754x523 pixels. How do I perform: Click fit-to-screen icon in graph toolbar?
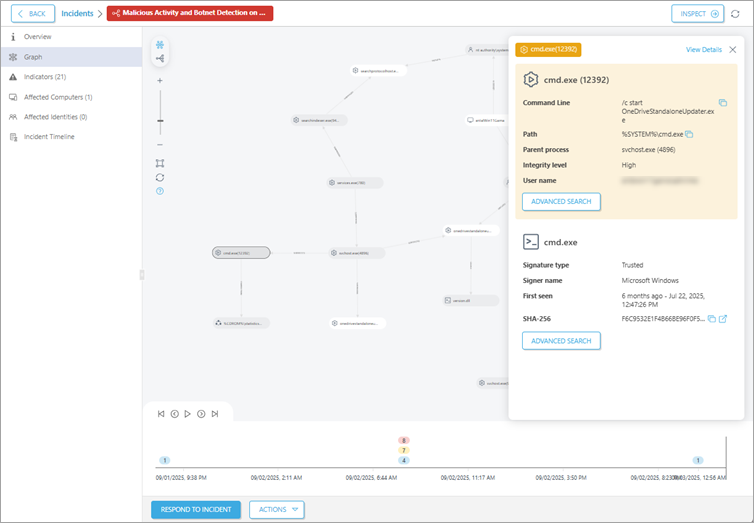pyautogui.click(x=160, y=163)
